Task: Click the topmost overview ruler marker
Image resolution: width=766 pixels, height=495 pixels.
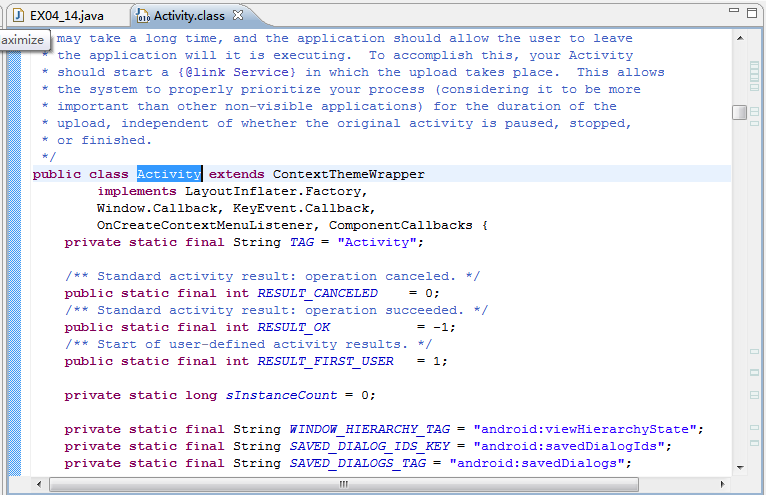Action: point(755,65)
